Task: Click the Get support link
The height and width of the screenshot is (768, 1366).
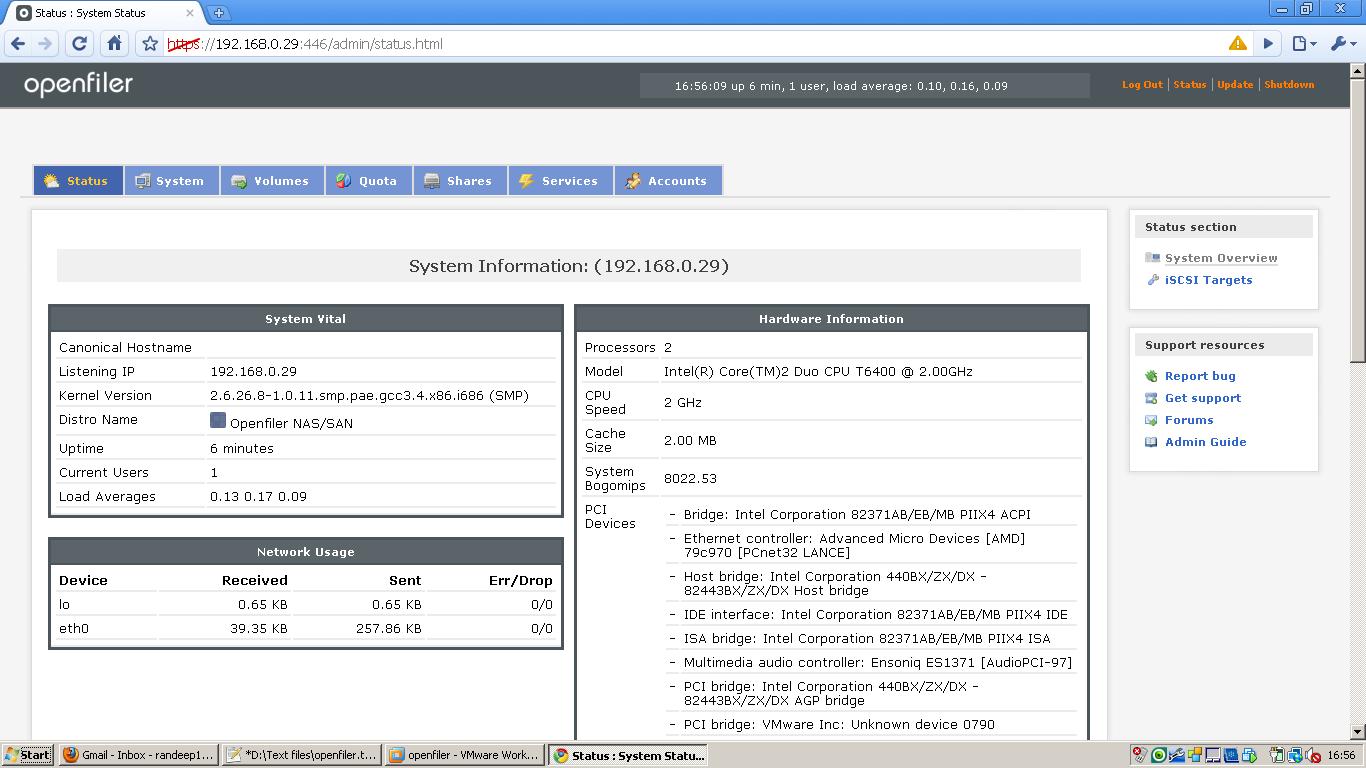Action: [1203, 398]
